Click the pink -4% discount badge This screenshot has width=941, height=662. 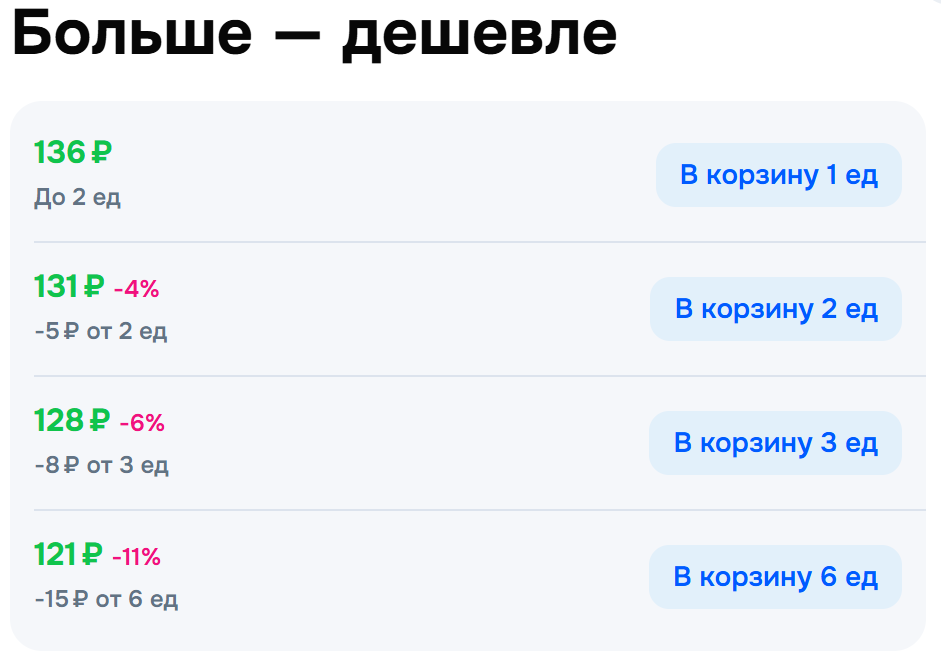136,290
